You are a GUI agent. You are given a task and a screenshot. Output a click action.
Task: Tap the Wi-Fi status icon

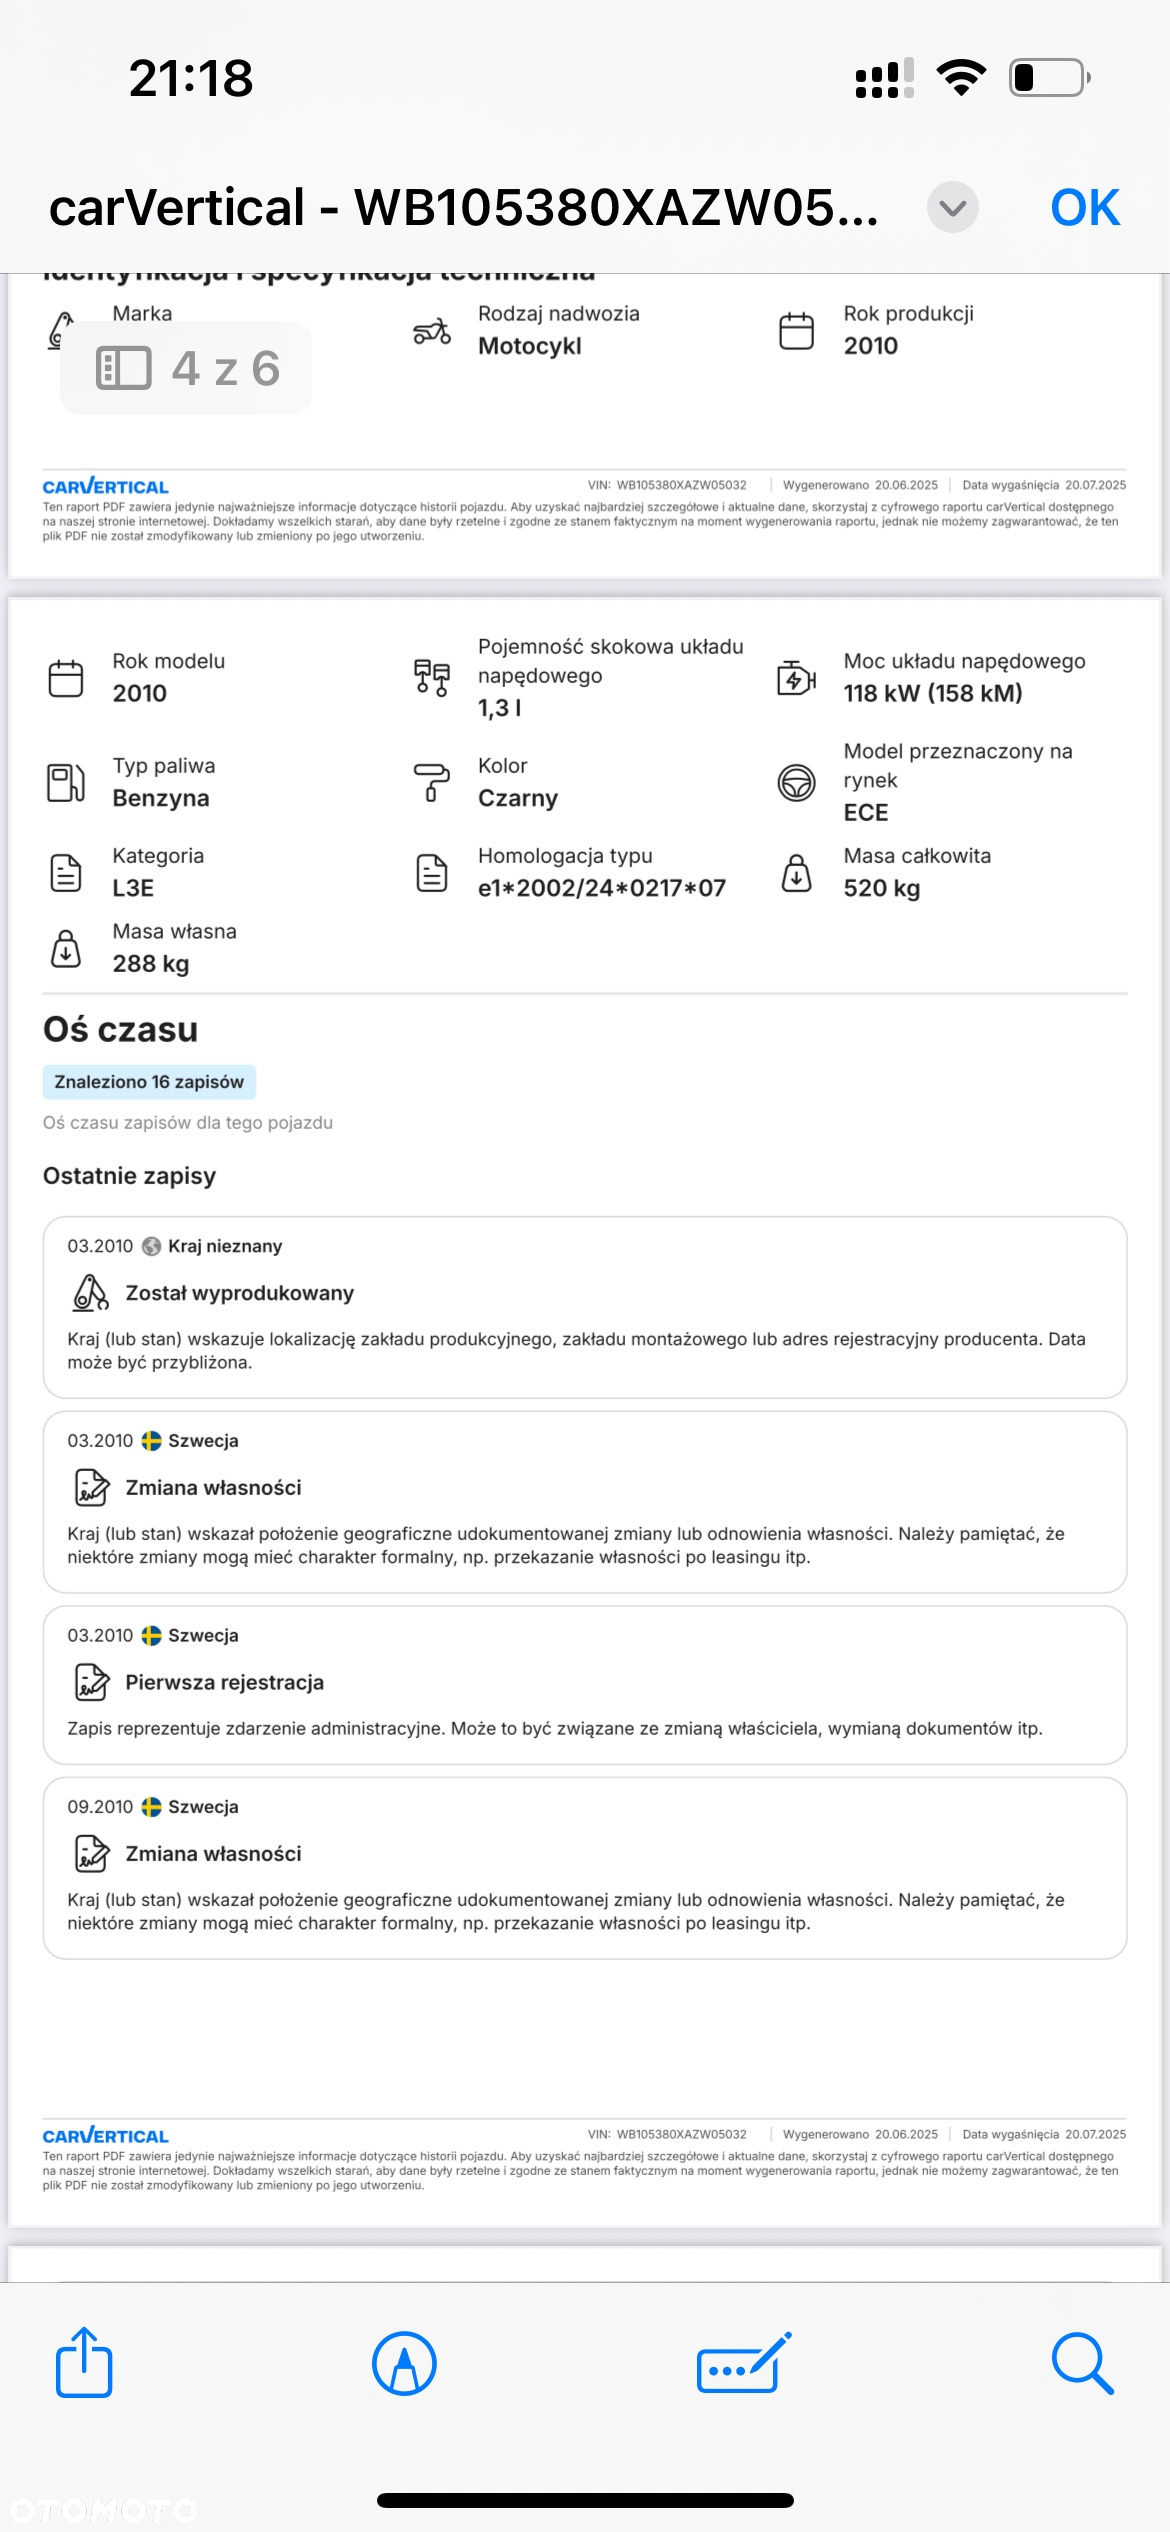pyautogui.click(x=961, y=78)
